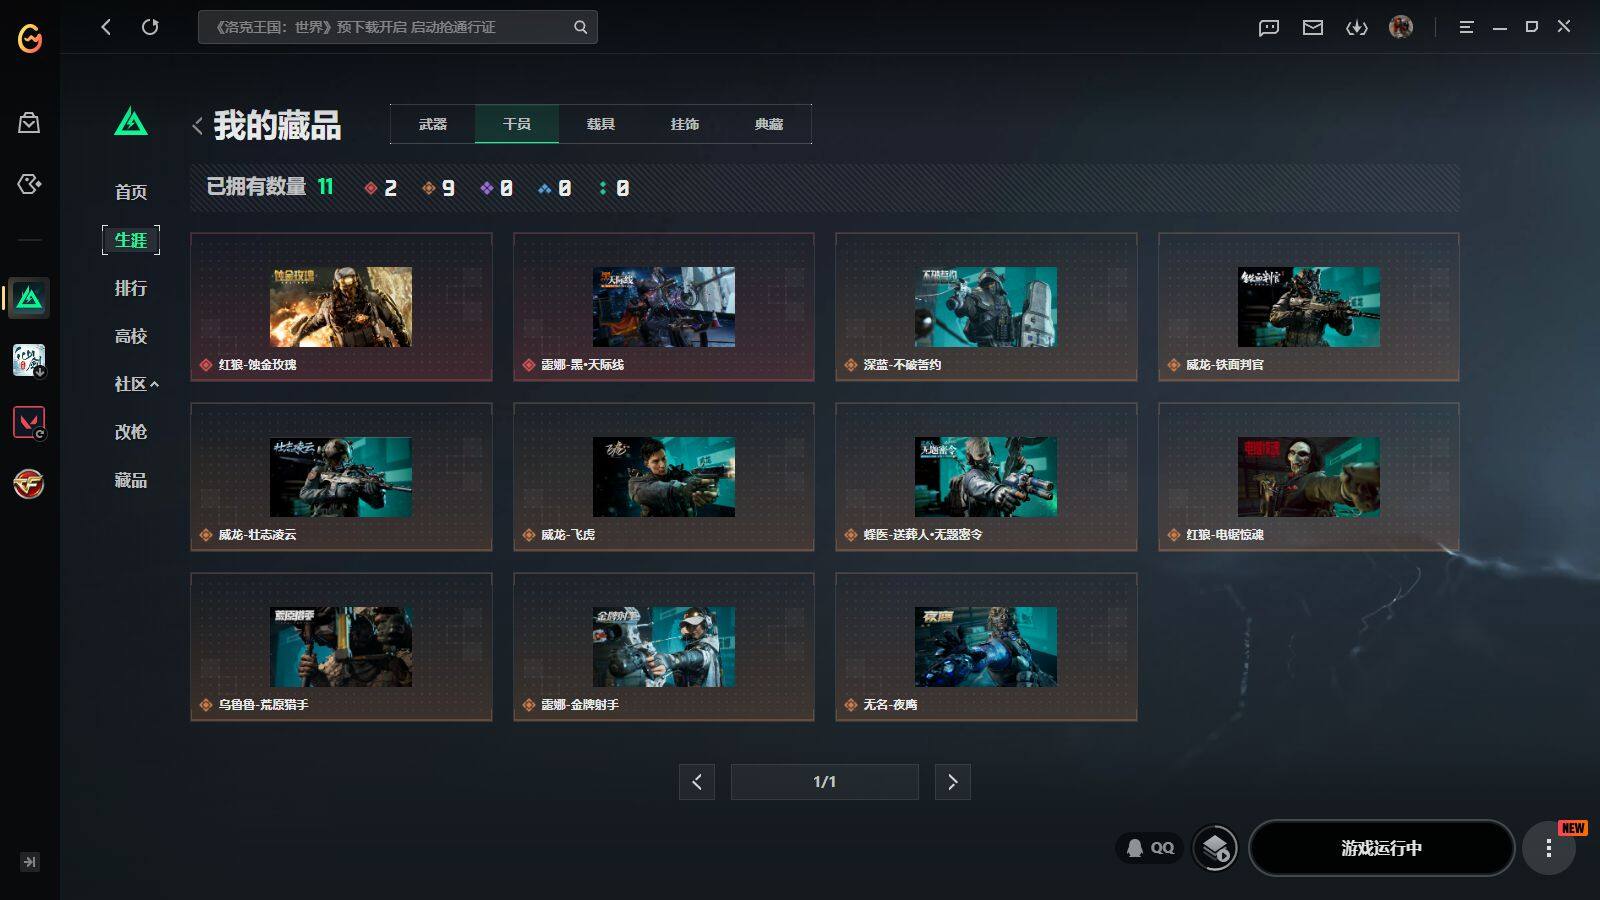
Task: Open the chat messages icon
Action: coord(1269,27)
